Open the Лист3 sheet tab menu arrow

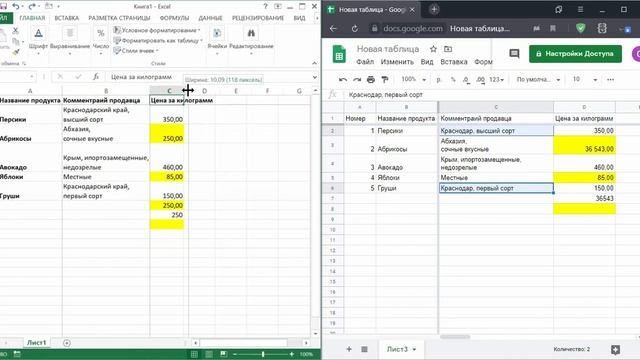click(x=414, y=349)
